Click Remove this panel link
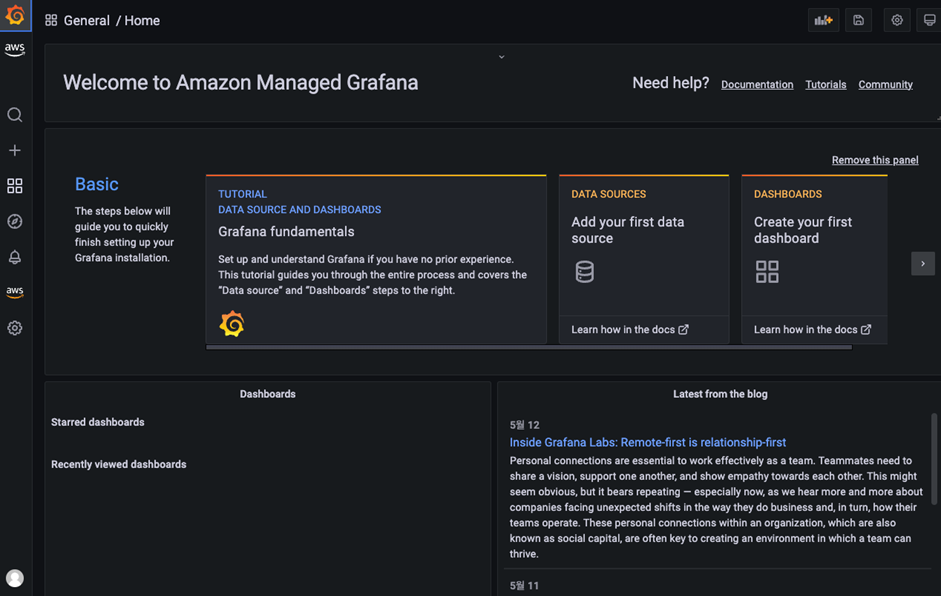 click(x=874, y=160)
